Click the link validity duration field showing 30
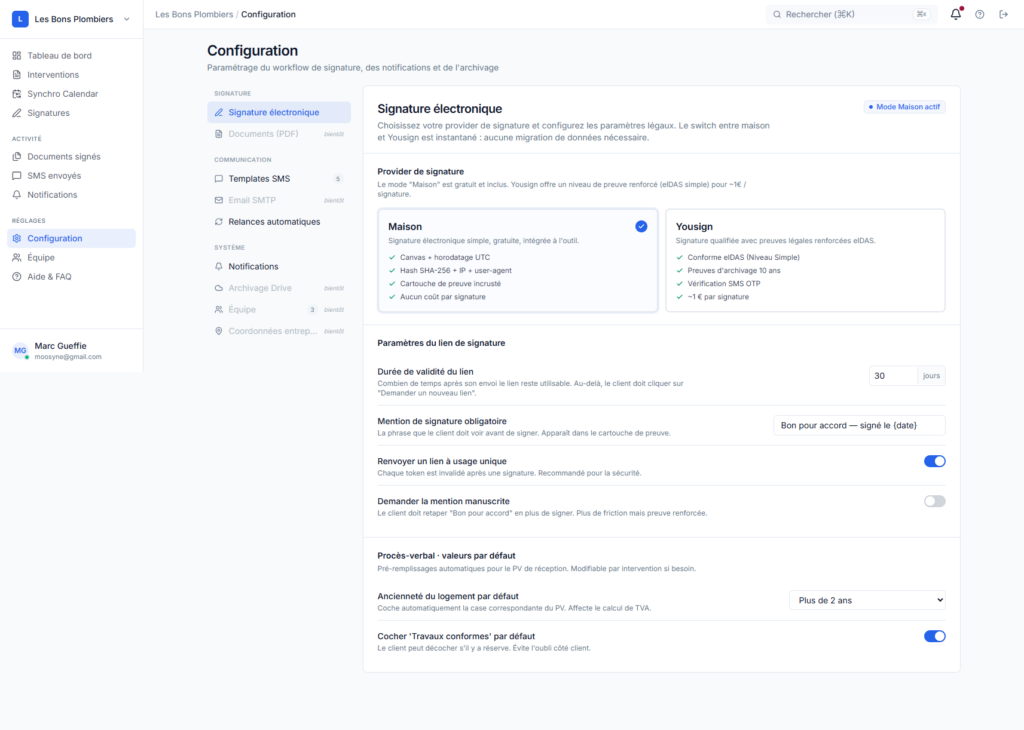The height and width of the screenshot is (730, 1024). tap(893, 375)
